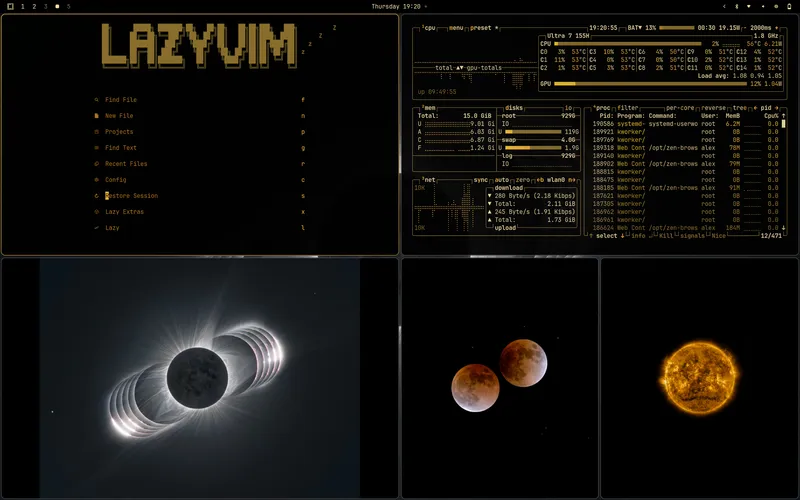Open clock dropdown arrow next to Thursday 19:20
Screen dimensions: 800x500
tap(426, 7)
